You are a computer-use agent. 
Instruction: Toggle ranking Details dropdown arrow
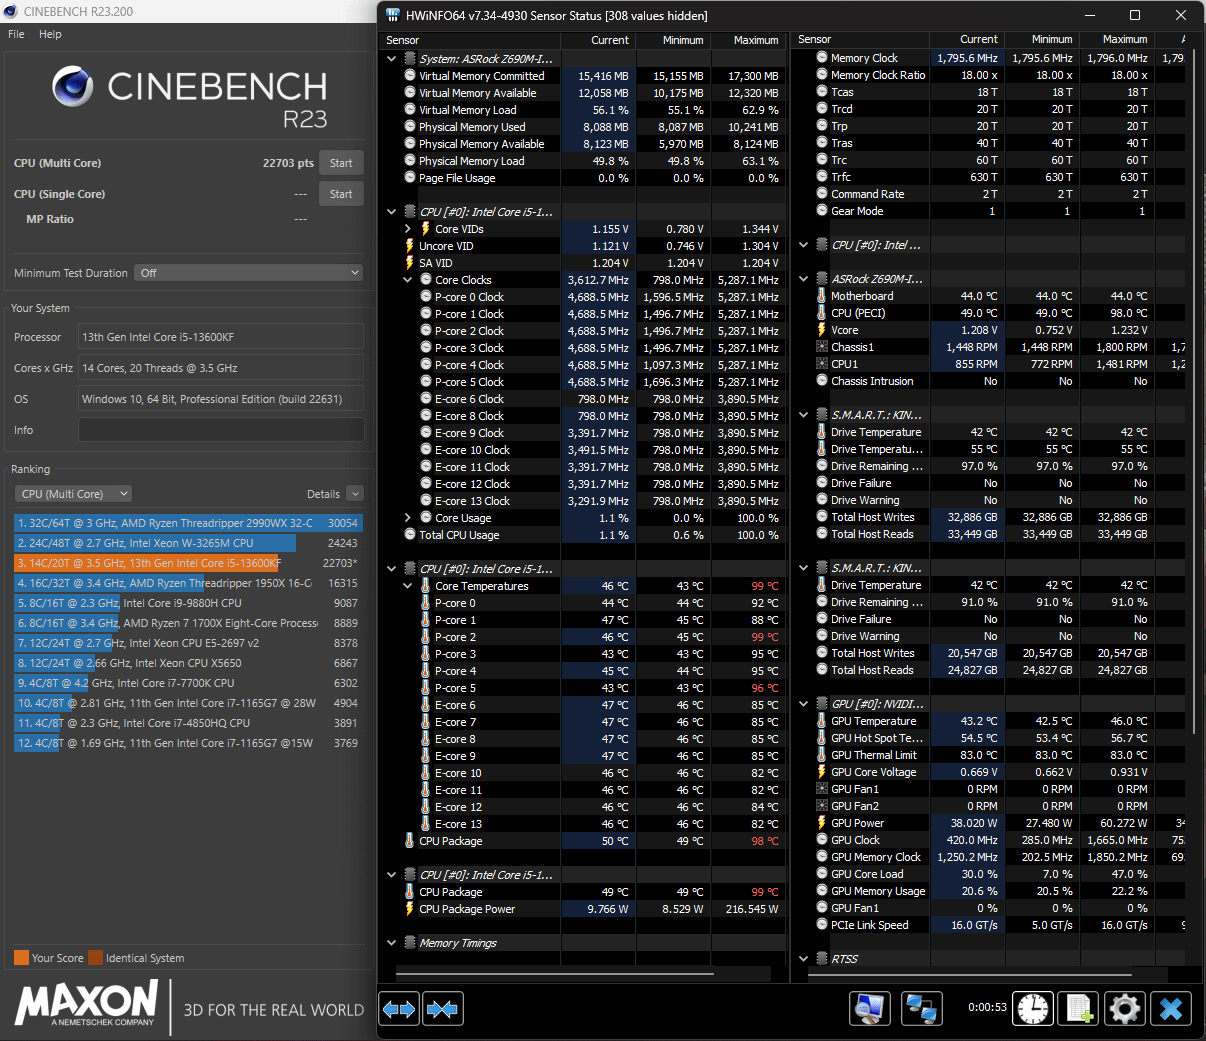355,494
